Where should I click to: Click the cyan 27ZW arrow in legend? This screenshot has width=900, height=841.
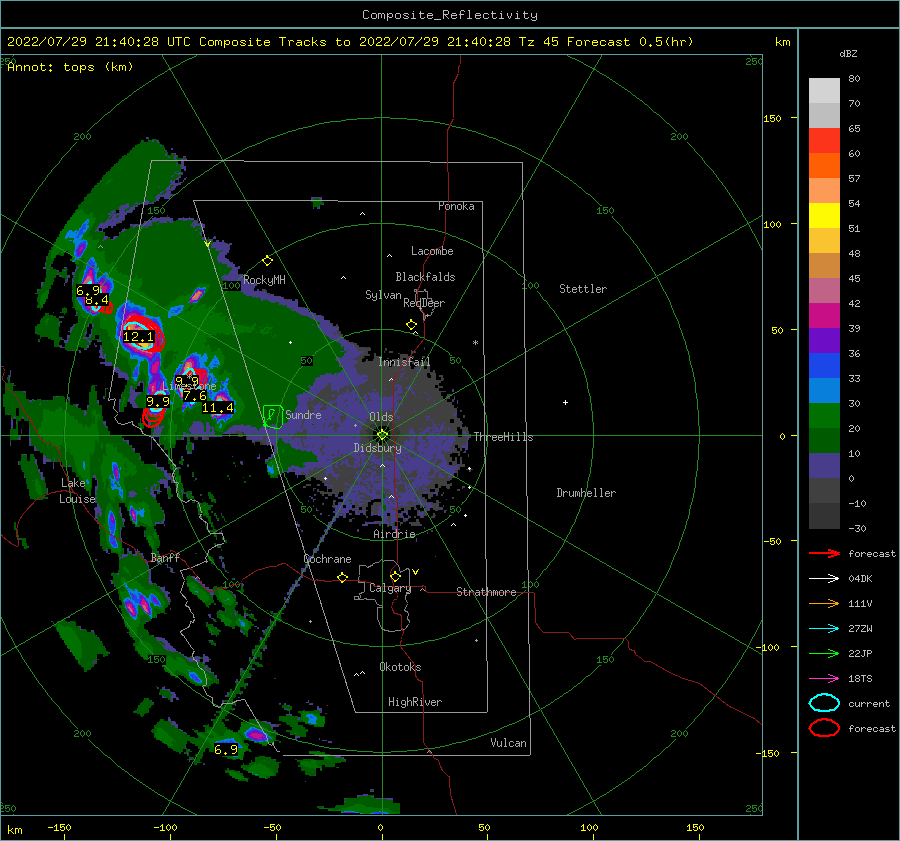[824, 629]
